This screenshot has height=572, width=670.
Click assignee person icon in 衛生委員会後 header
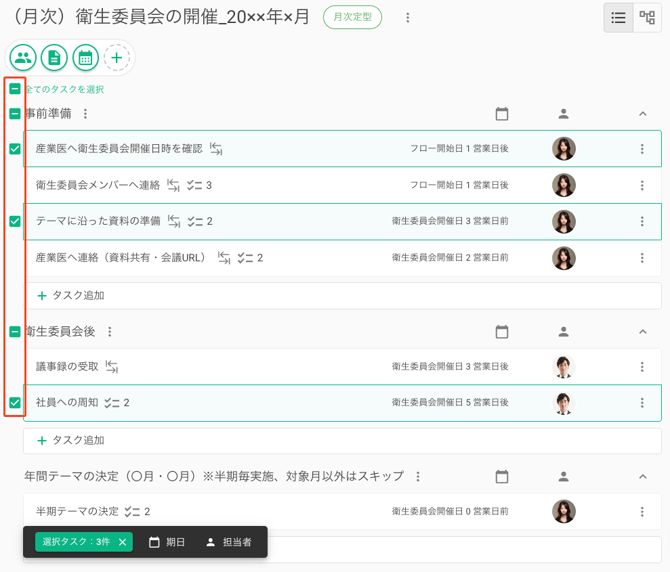point(564,331)
